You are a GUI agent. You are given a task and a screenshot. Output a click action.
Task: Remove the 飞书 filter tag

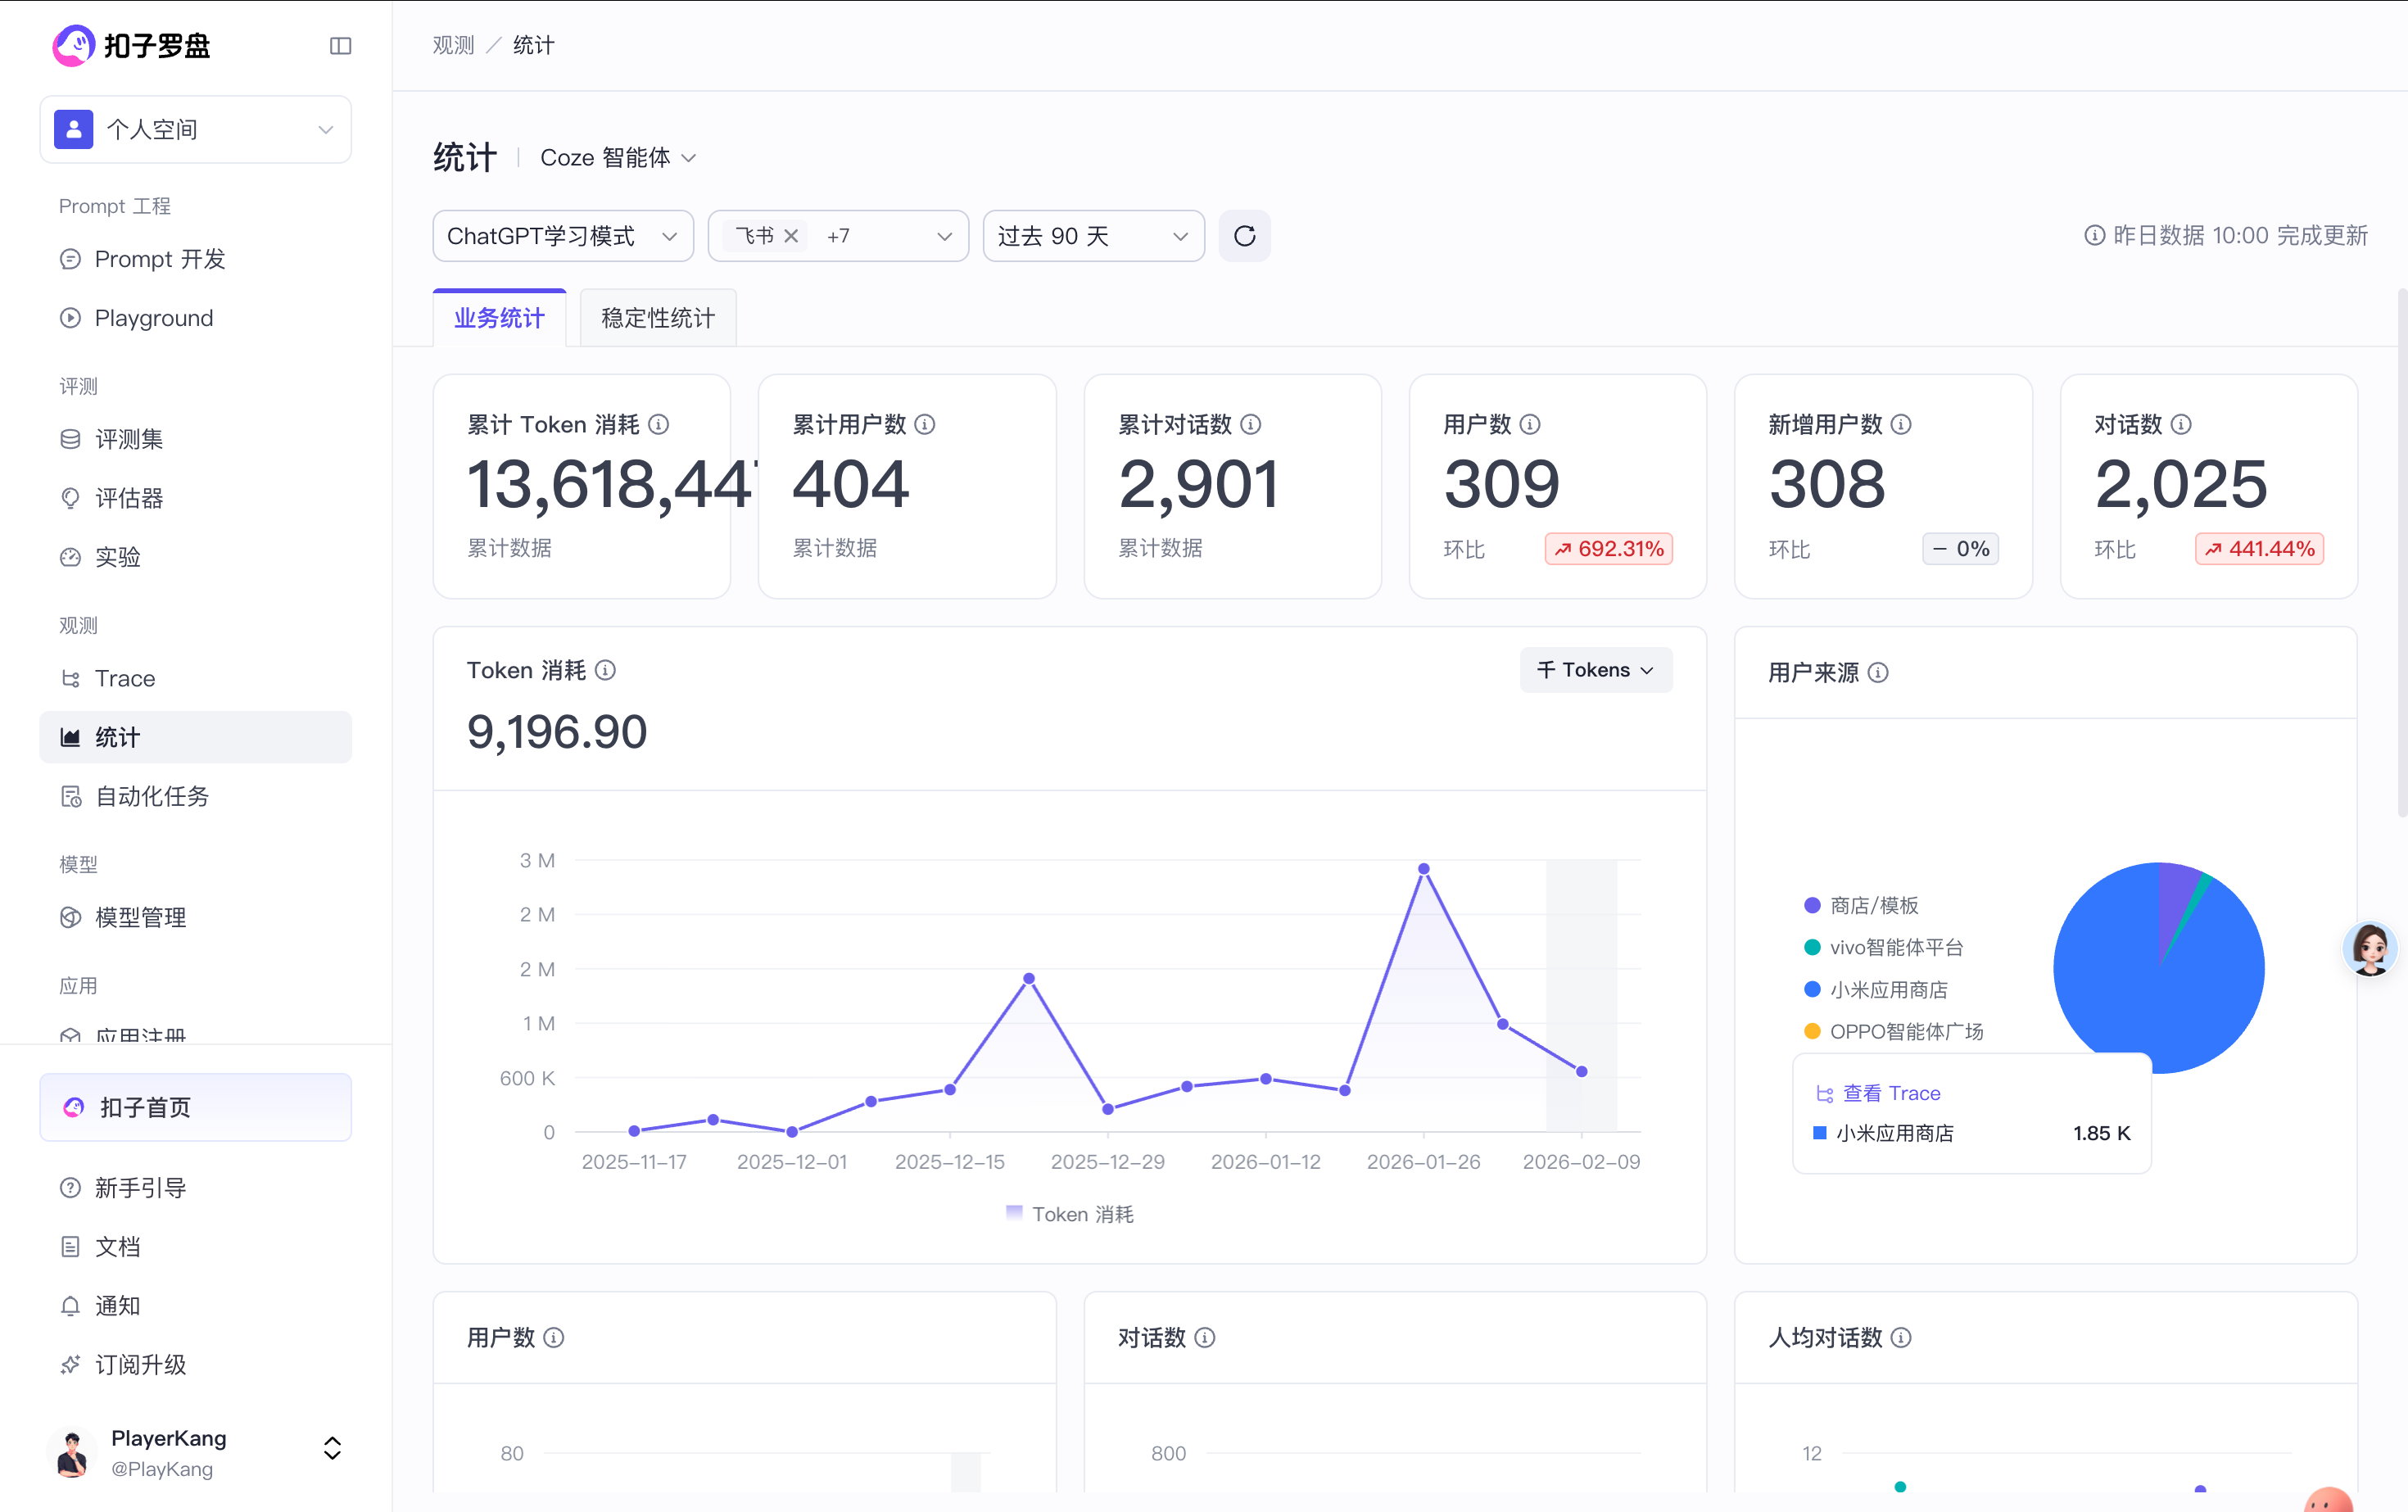[791, 236]
